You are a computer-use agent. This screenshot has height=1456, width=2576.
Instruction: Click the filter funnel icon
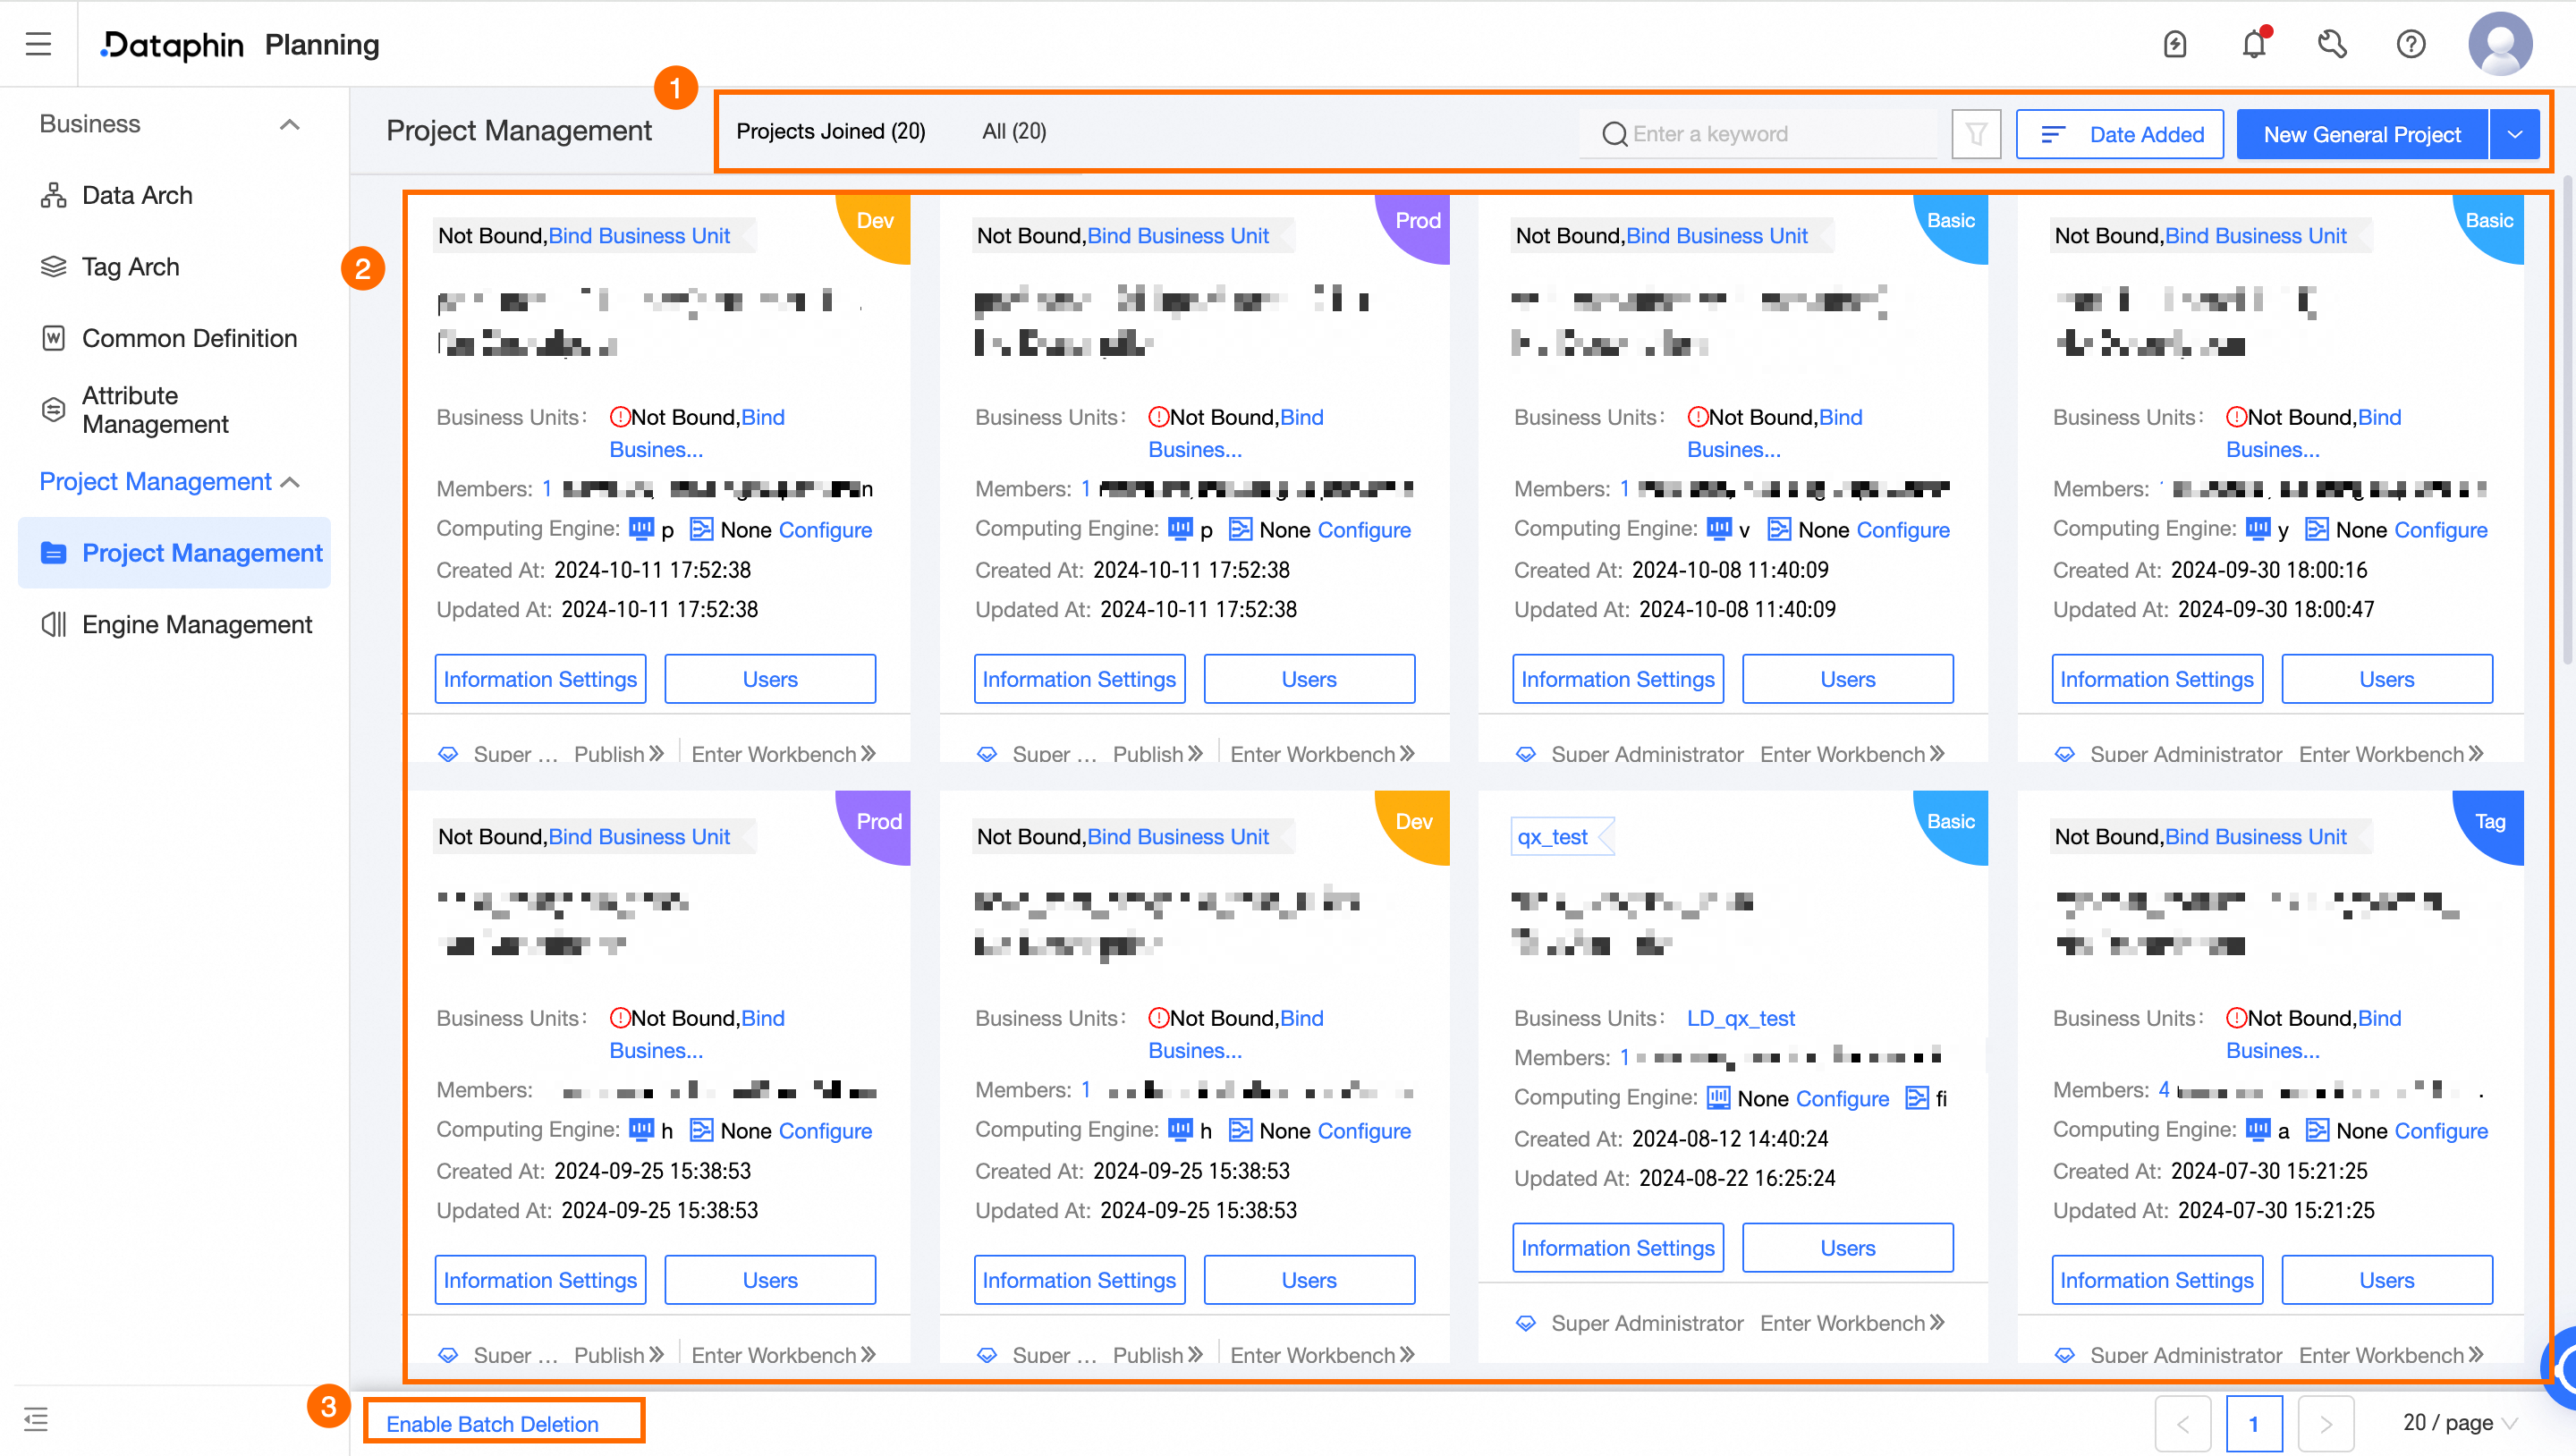(x=1976, y=134)
